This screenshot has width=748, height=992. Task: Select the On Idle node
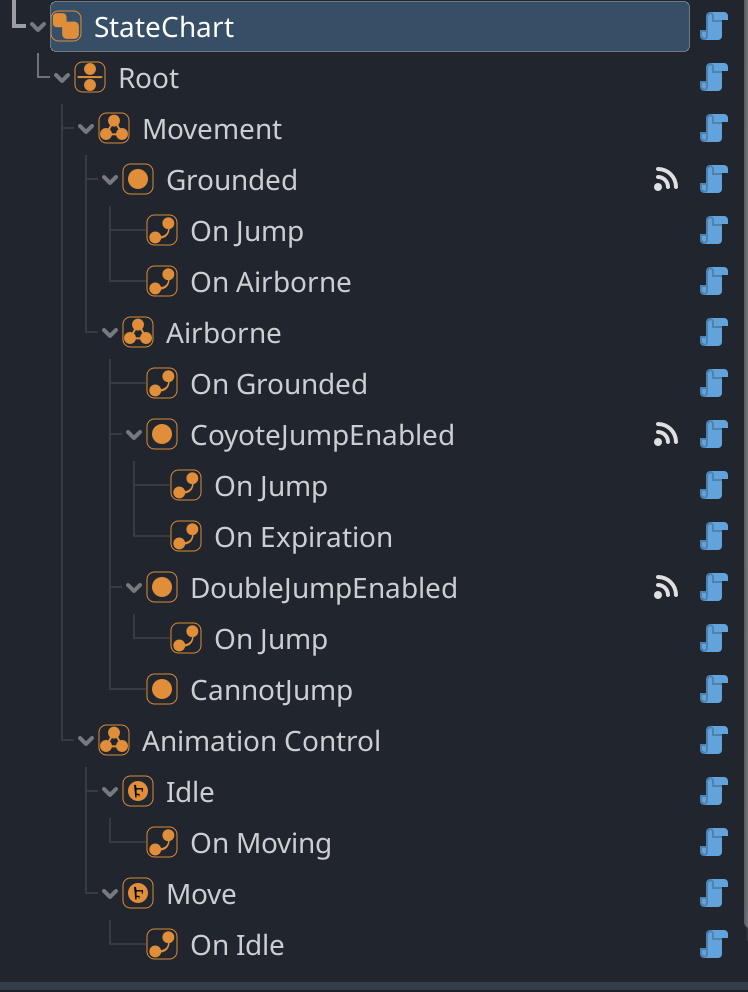point(237,945)
